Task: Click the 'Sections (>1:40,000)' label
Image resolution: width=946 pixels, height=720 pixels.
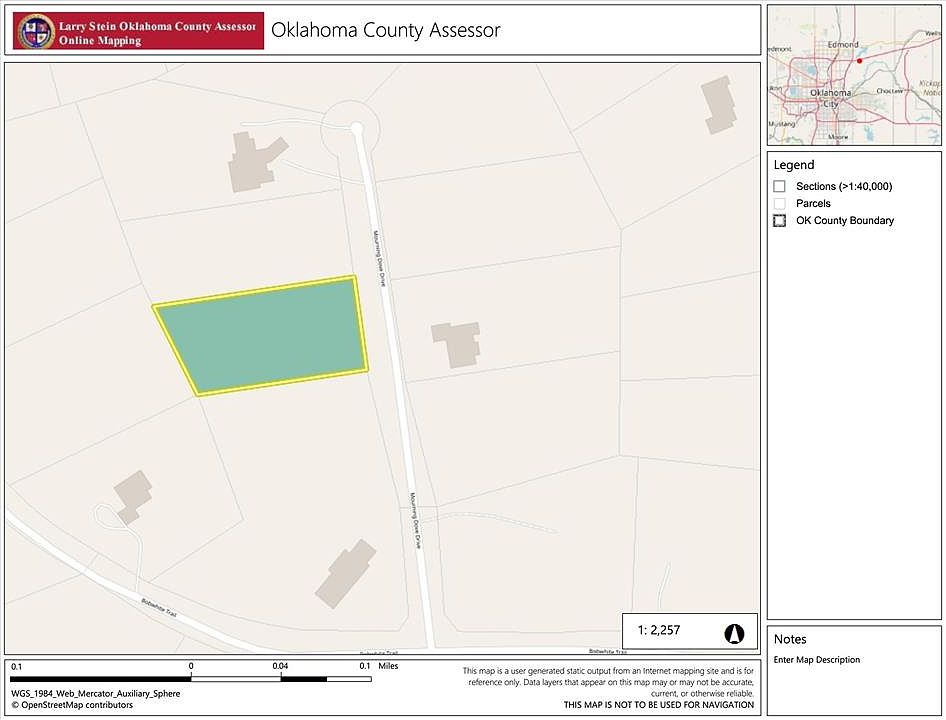Action: (844, 186)
